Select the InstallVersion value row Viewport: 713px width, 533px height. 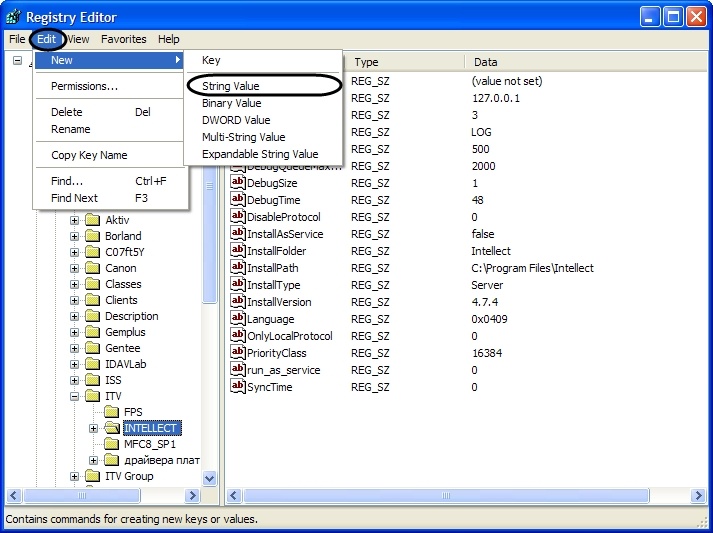click(279, 302)
